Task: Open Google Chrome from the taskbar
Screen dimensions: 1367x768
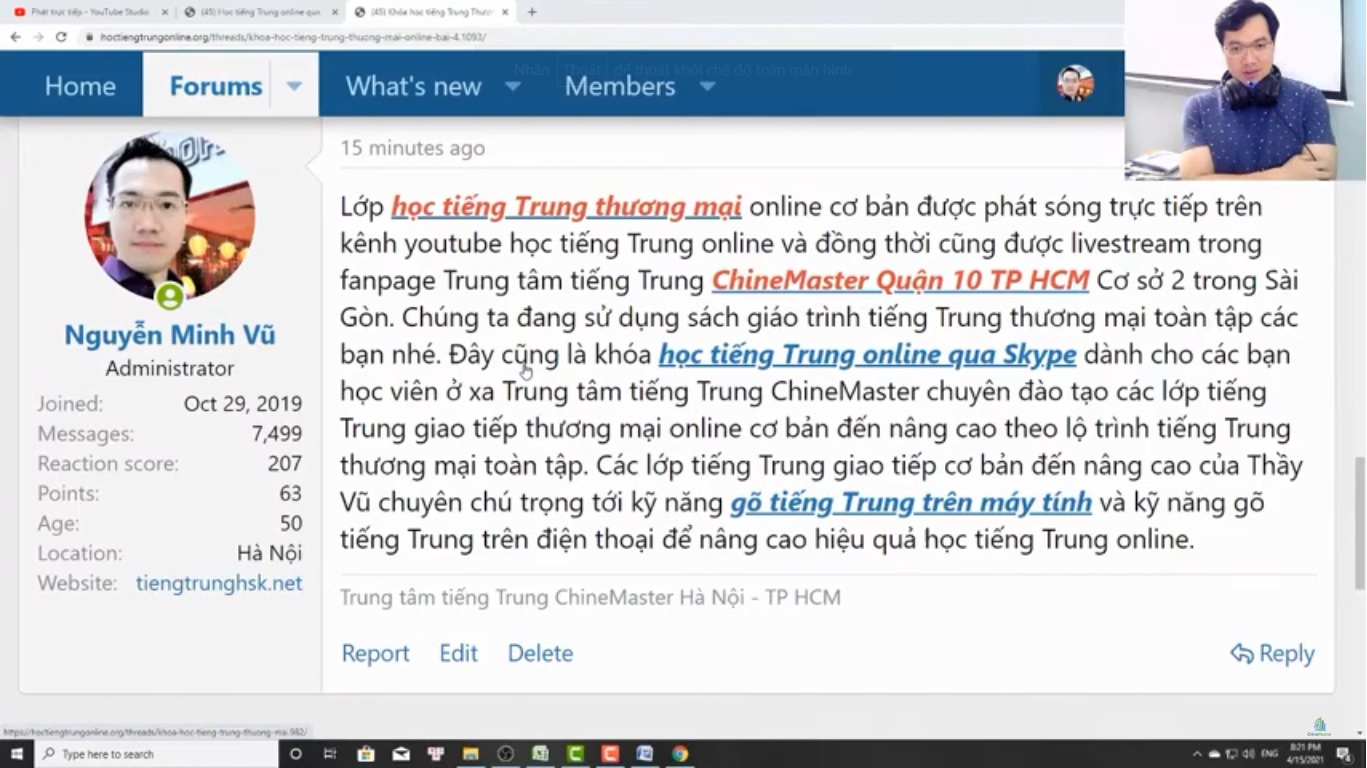Action: (x=680, y=754)
